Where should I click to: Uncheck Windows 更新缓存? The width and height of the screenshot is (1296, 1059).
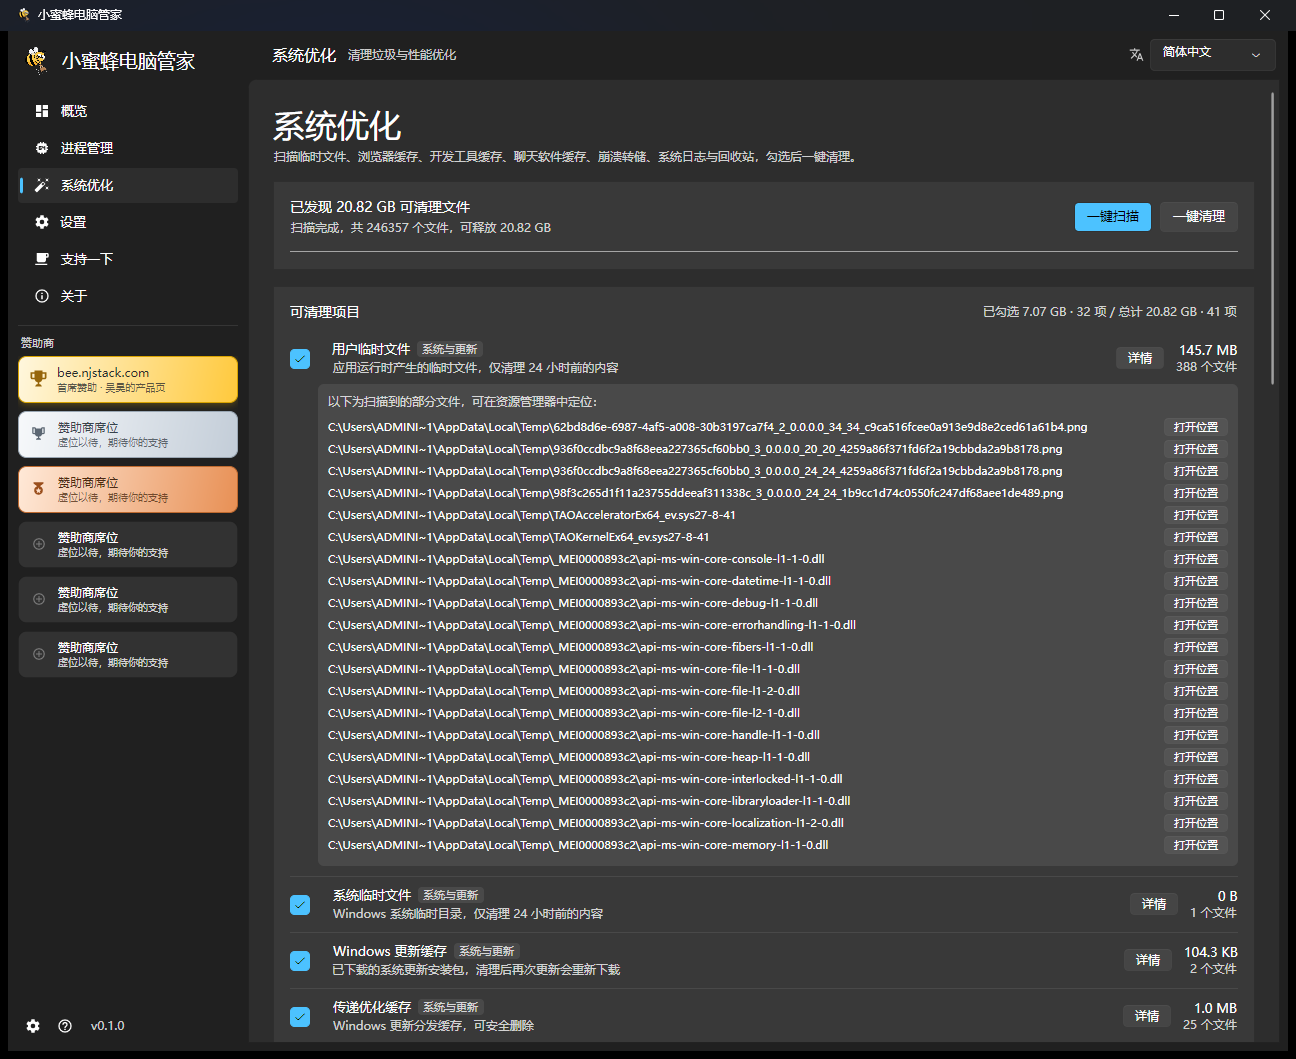(x=300, y=961)
